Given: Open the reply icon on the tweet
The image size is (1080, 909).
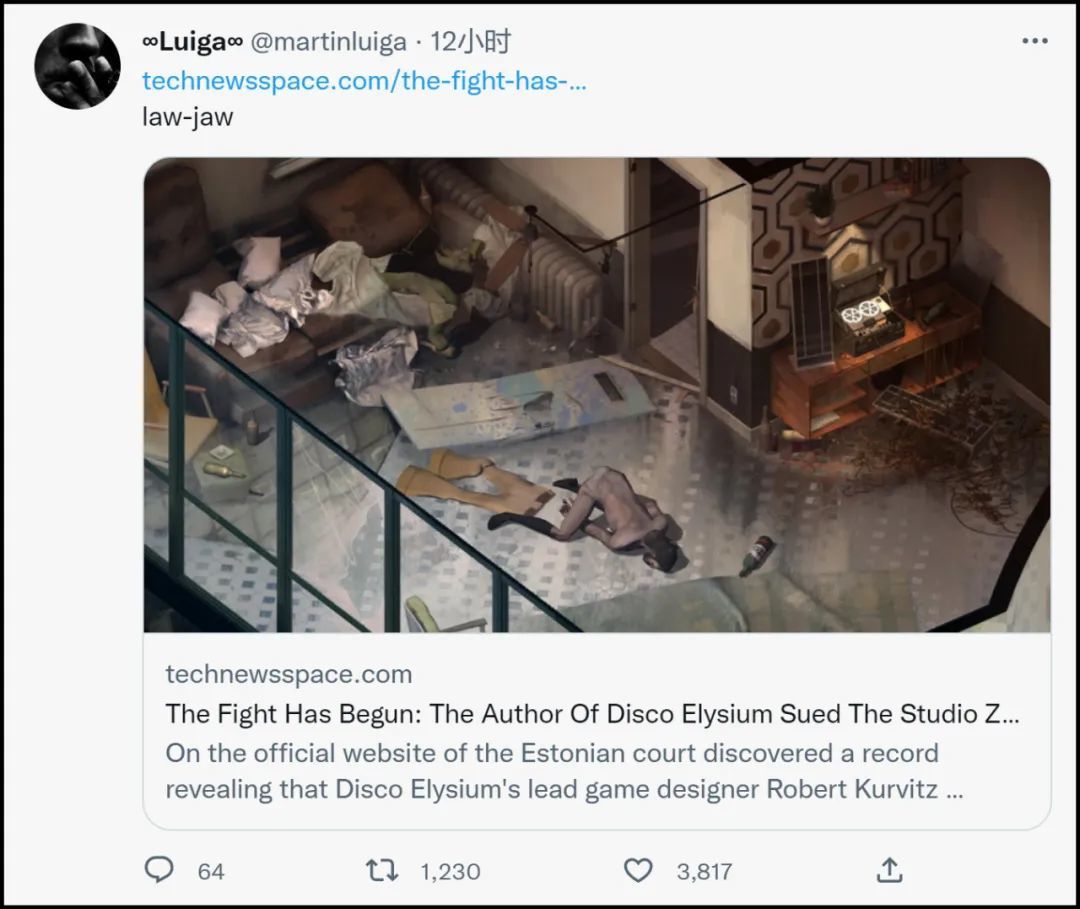Looking at the screenshot, I should point(159,870).
